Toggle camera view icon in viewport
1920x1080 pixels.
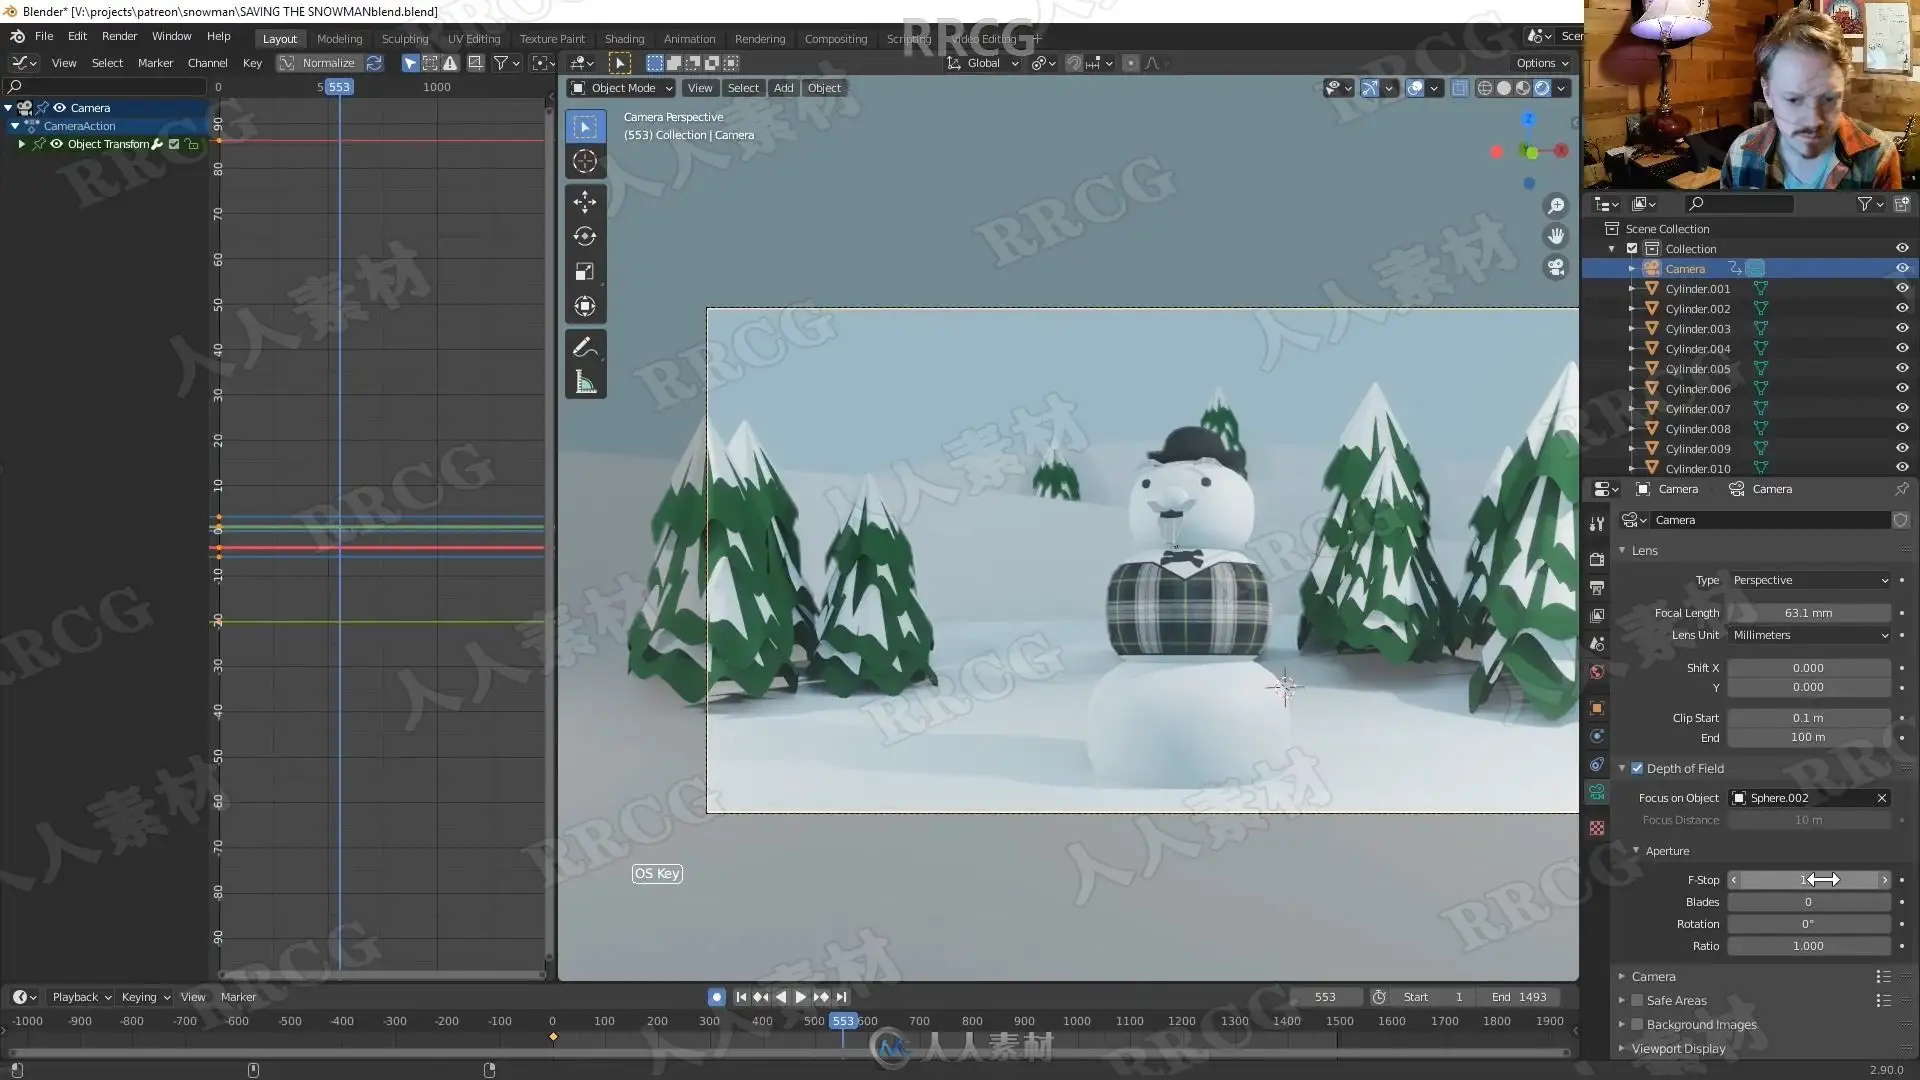click(x=1556, y=267)
